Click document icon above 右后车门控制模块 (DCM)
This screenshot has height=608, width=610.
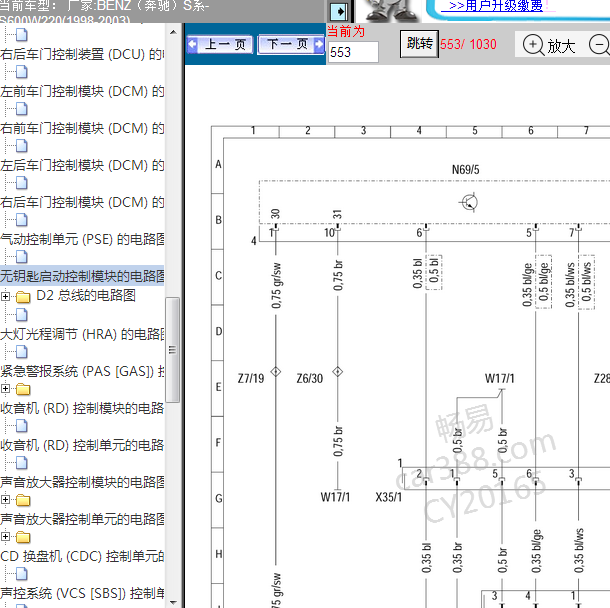point(22,183)
